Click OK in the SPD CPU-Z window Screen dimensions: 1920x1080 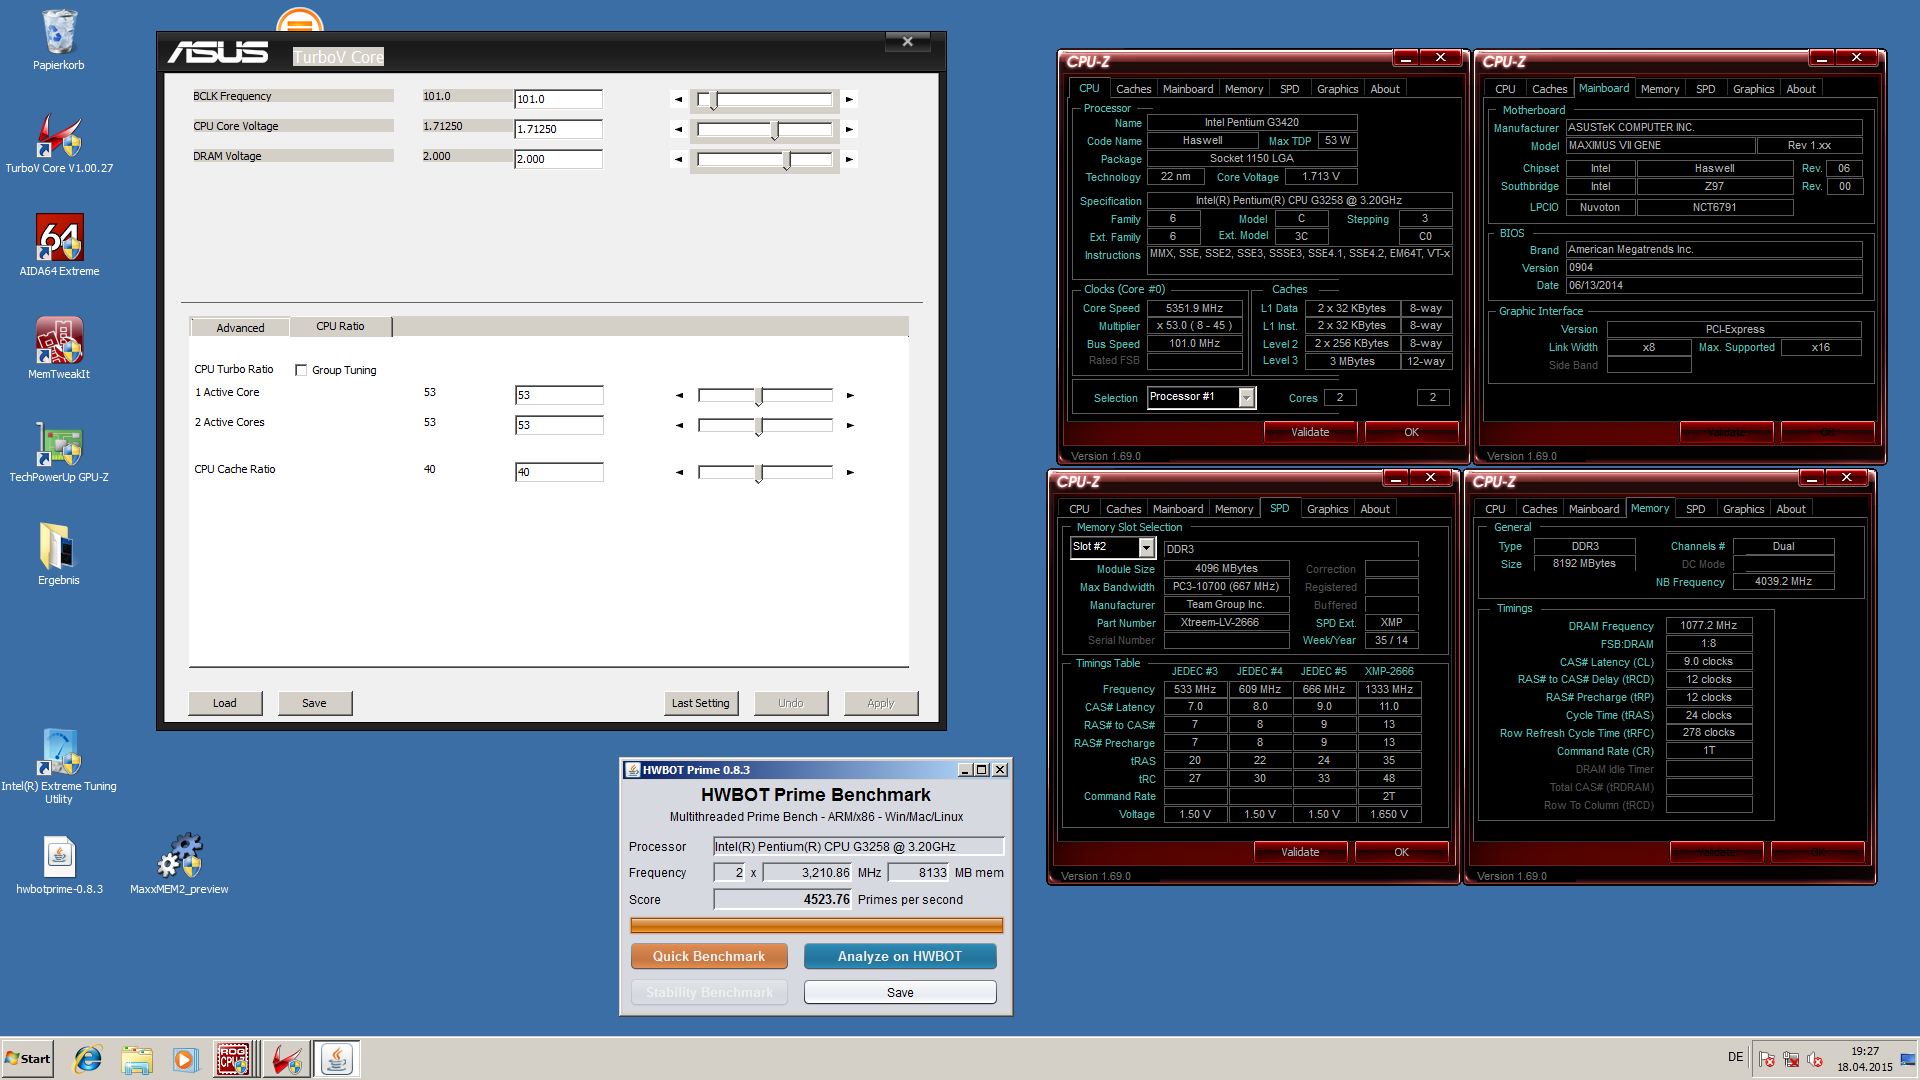tap(1401, 852)
